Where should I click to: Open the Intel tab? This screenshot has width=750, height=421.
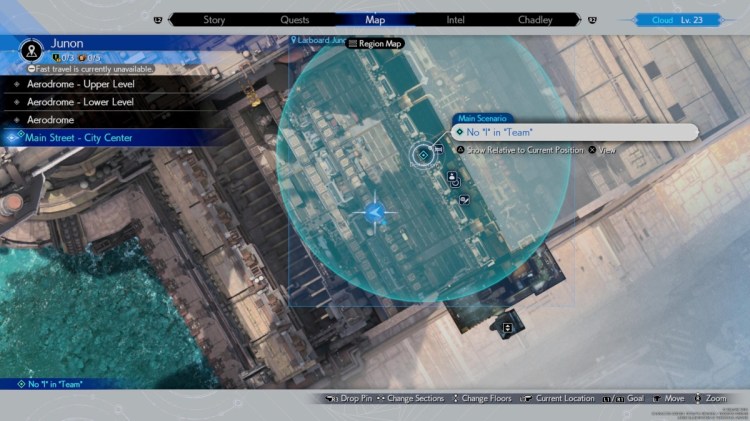455,19
